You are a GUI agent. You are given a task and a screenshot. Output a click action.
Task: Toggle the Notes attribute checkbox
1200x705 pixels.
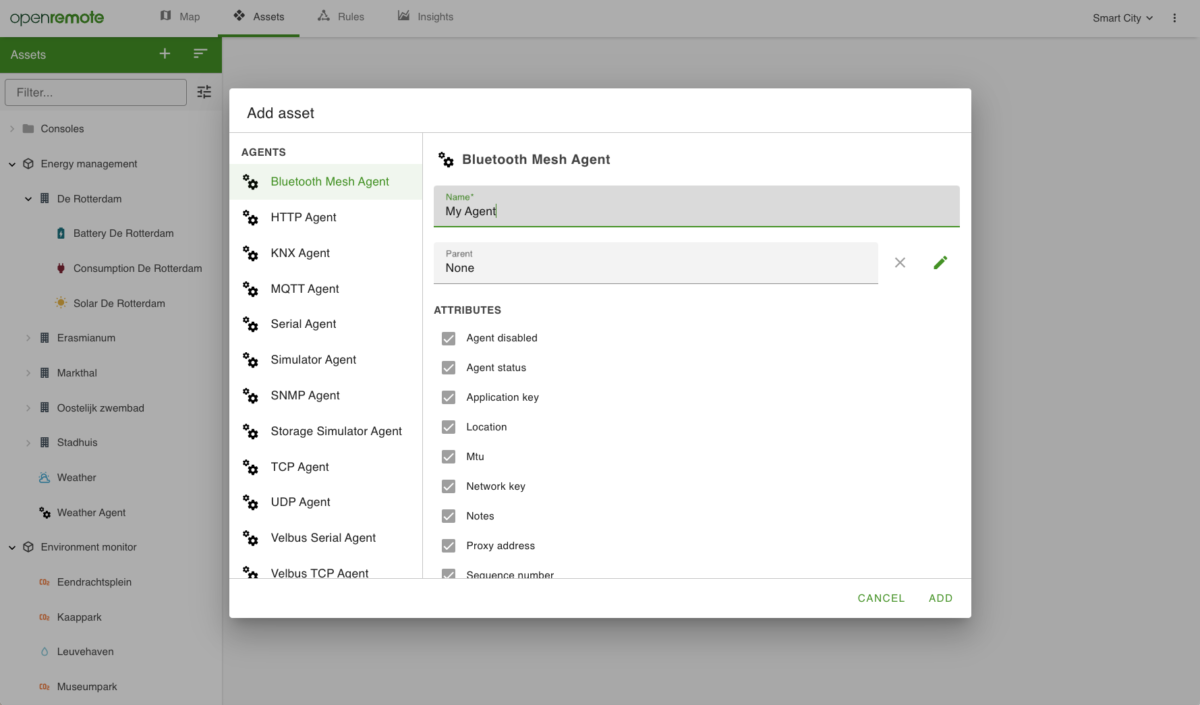[x=449, y=516]
